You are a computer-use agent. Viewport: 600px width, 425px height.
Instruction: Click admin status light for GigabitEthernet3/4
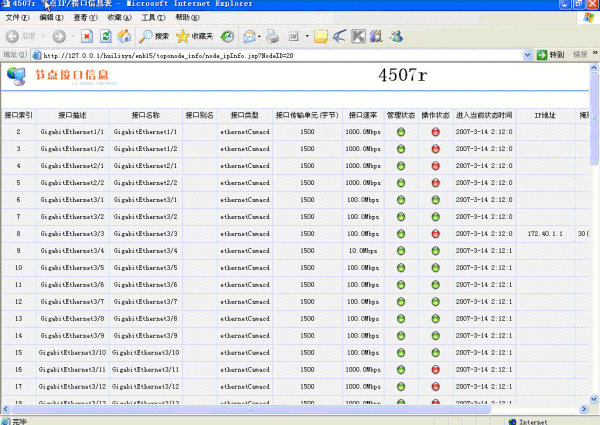click(x=401, y=251)
